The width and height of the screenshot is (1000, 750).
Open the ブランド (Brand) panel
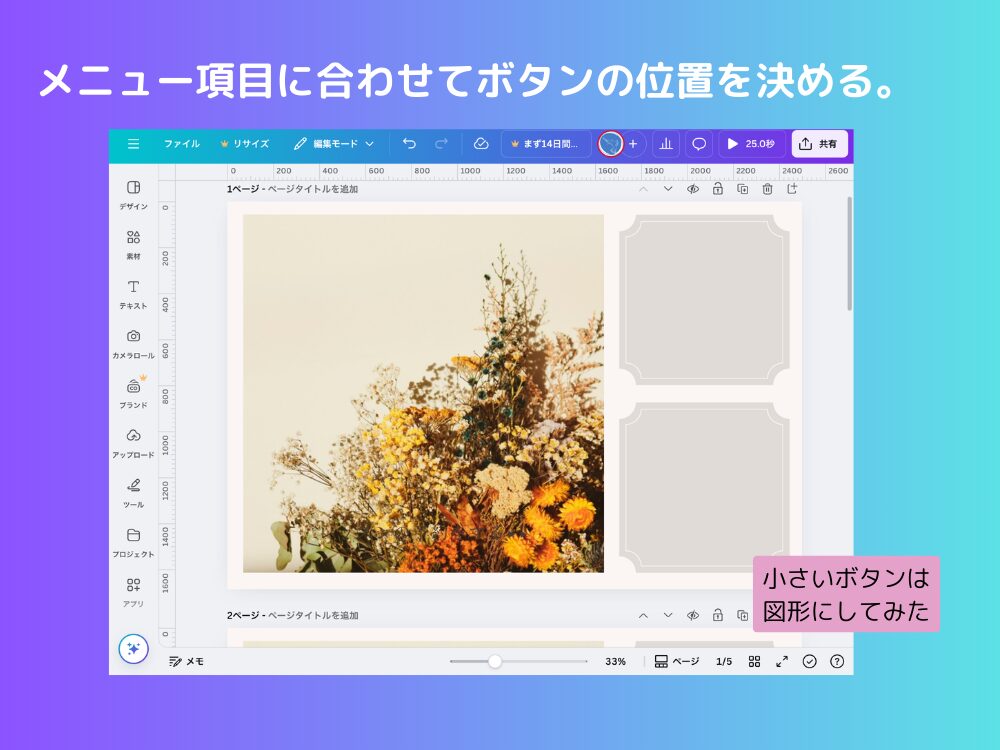134,392
